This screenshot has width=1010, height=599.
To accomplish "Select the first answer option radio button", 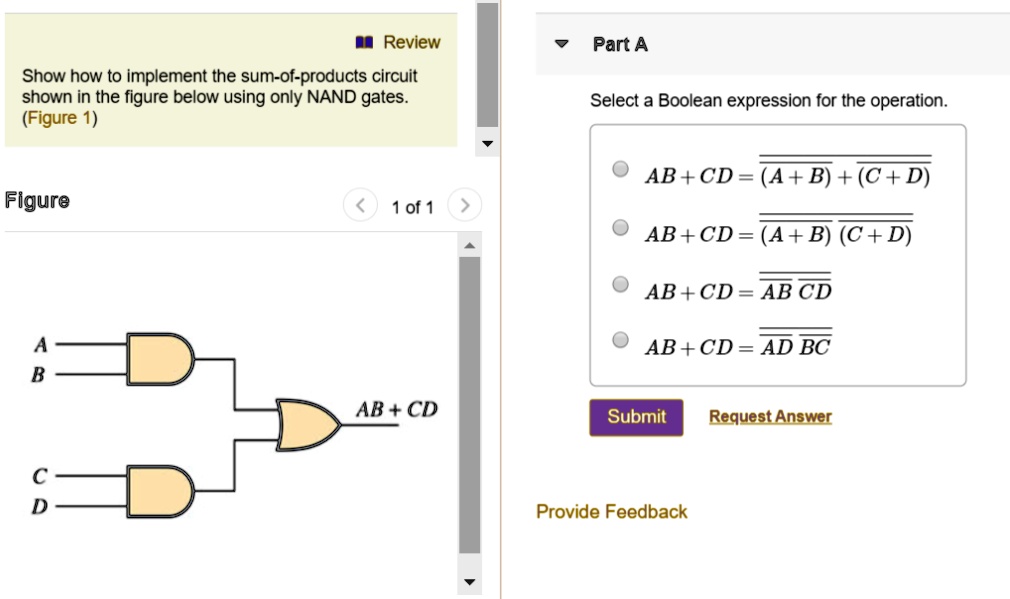I will click(x=620, y=169).
